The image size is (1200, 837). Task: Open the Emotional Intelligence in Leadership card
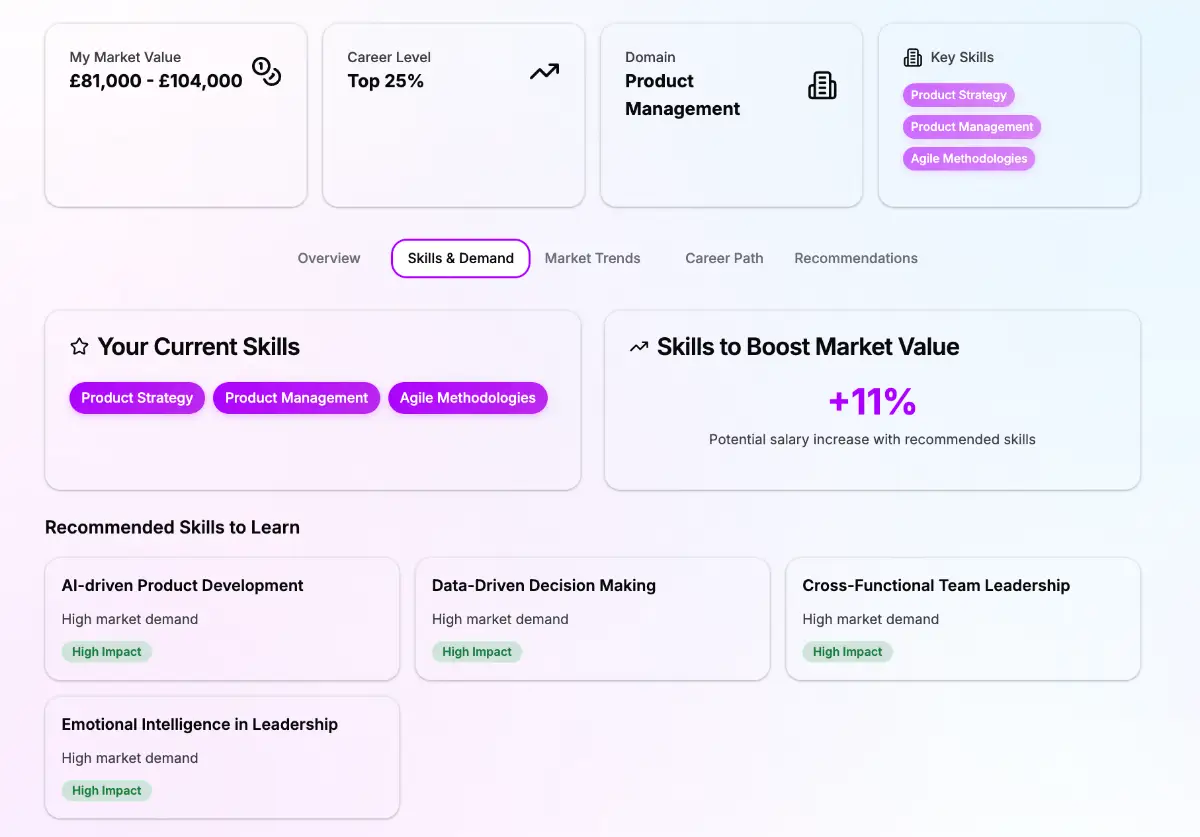(222, 757)
